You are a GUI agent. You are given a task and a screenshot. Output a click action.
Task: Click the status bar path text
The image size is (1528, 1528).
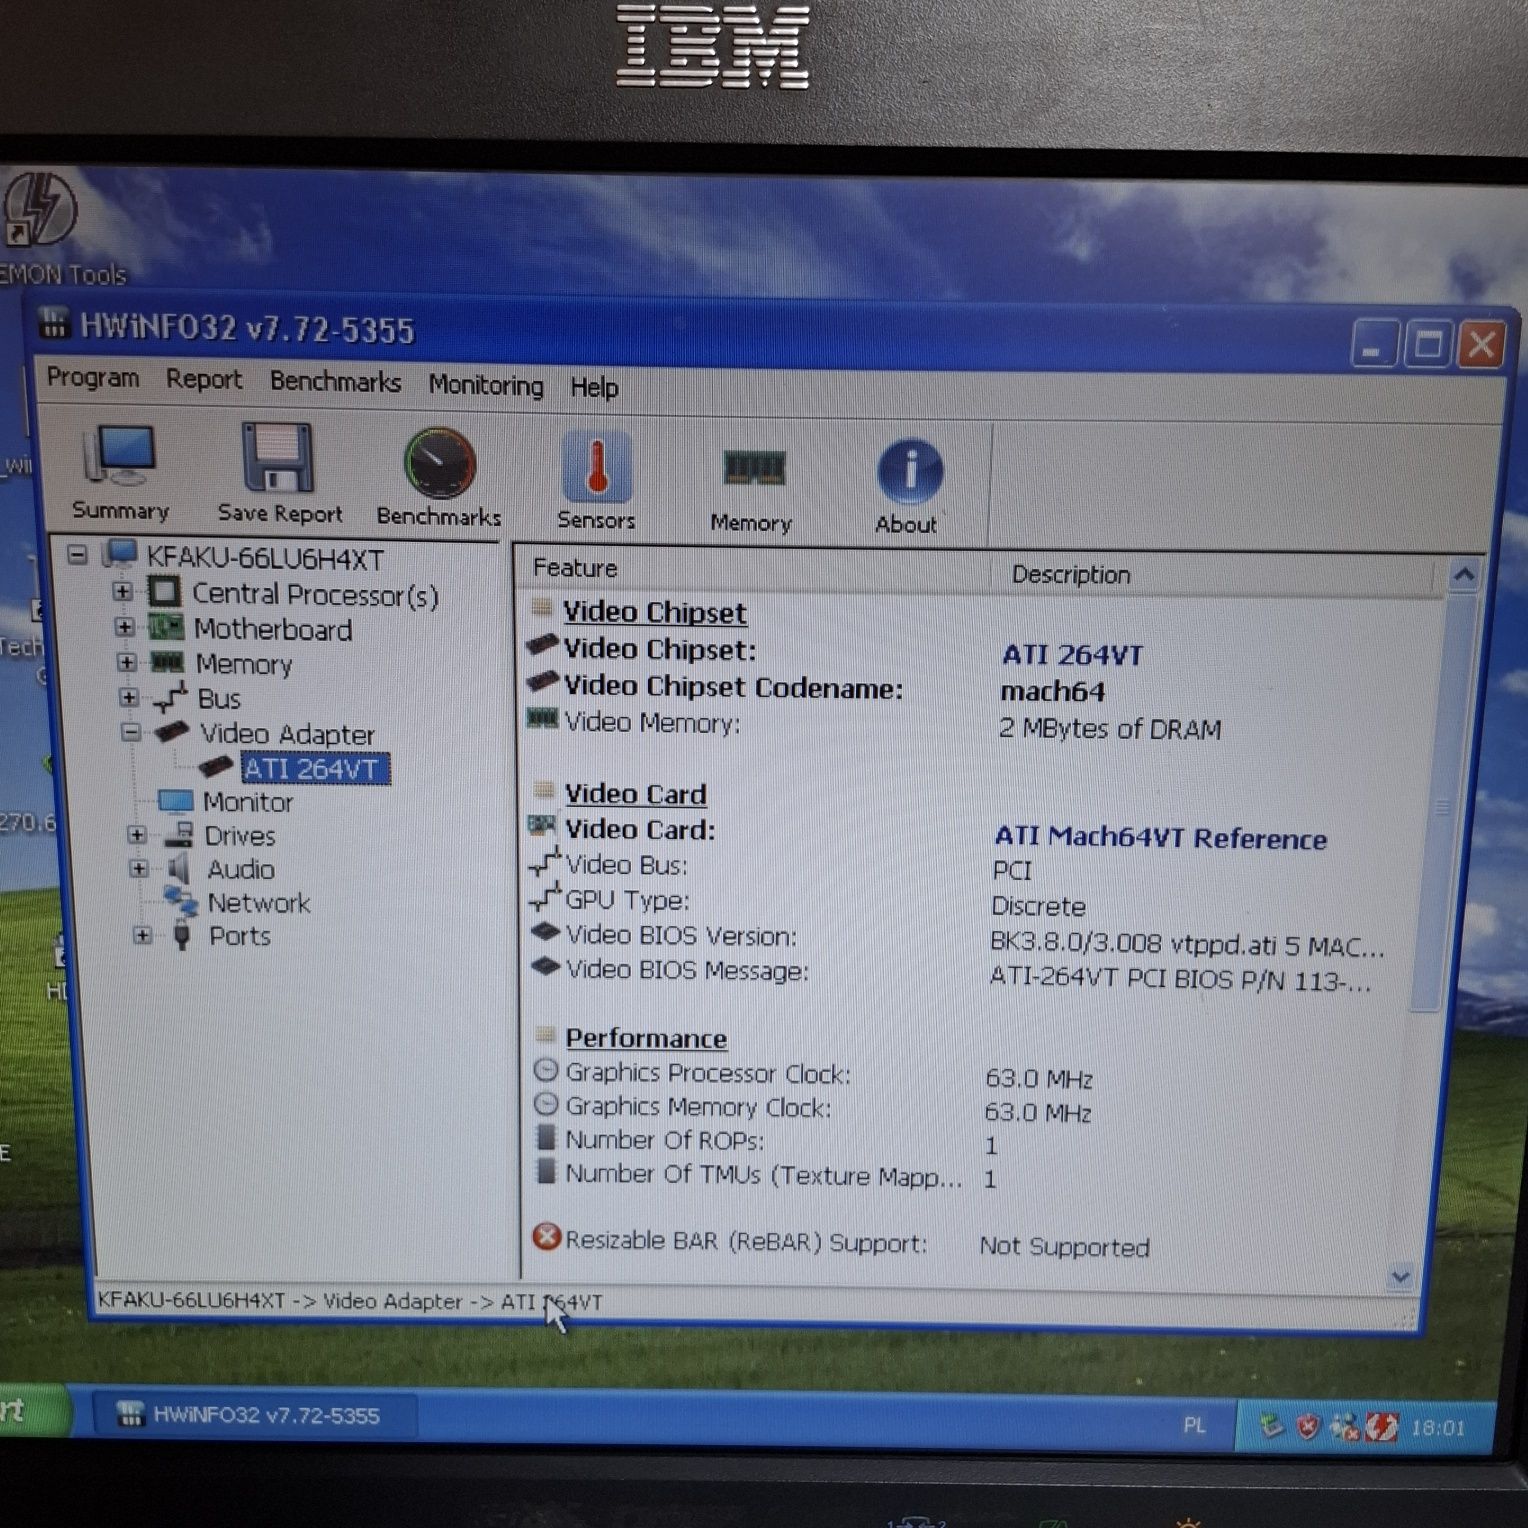[x=350, y=1300]
